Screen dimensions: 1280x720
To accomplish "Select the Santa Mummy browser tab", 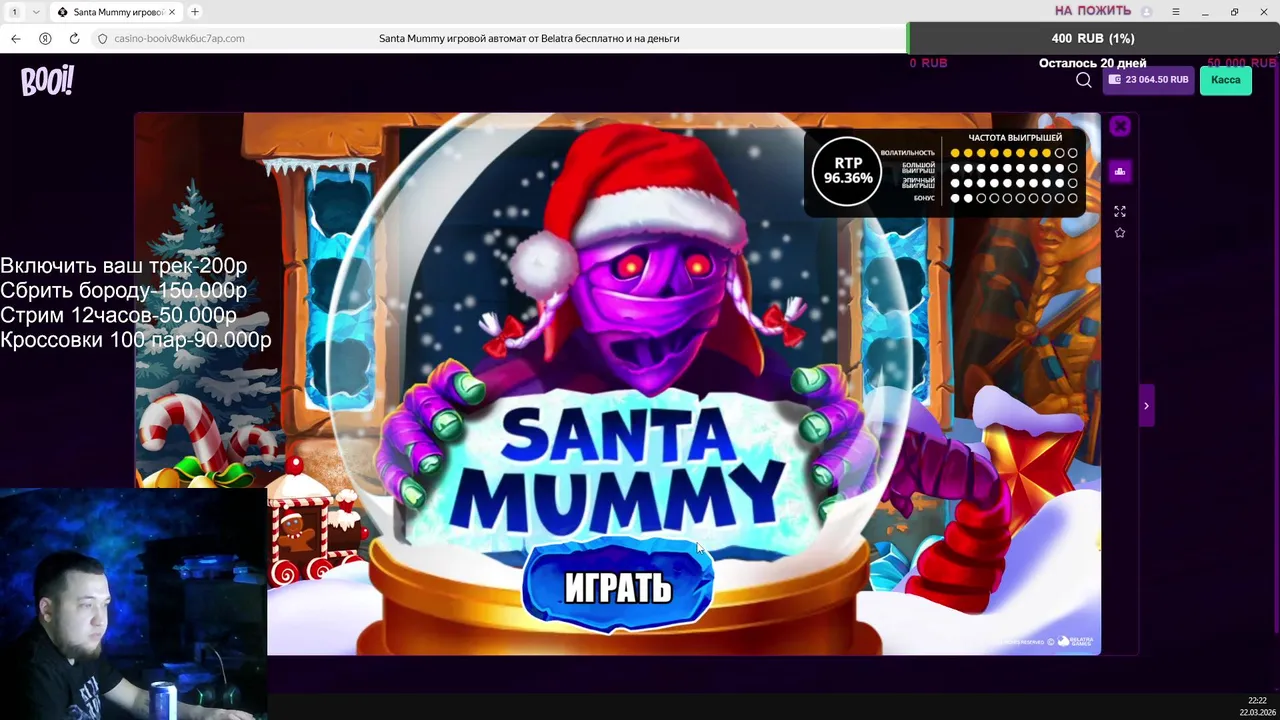I will (x=116, y=12).
